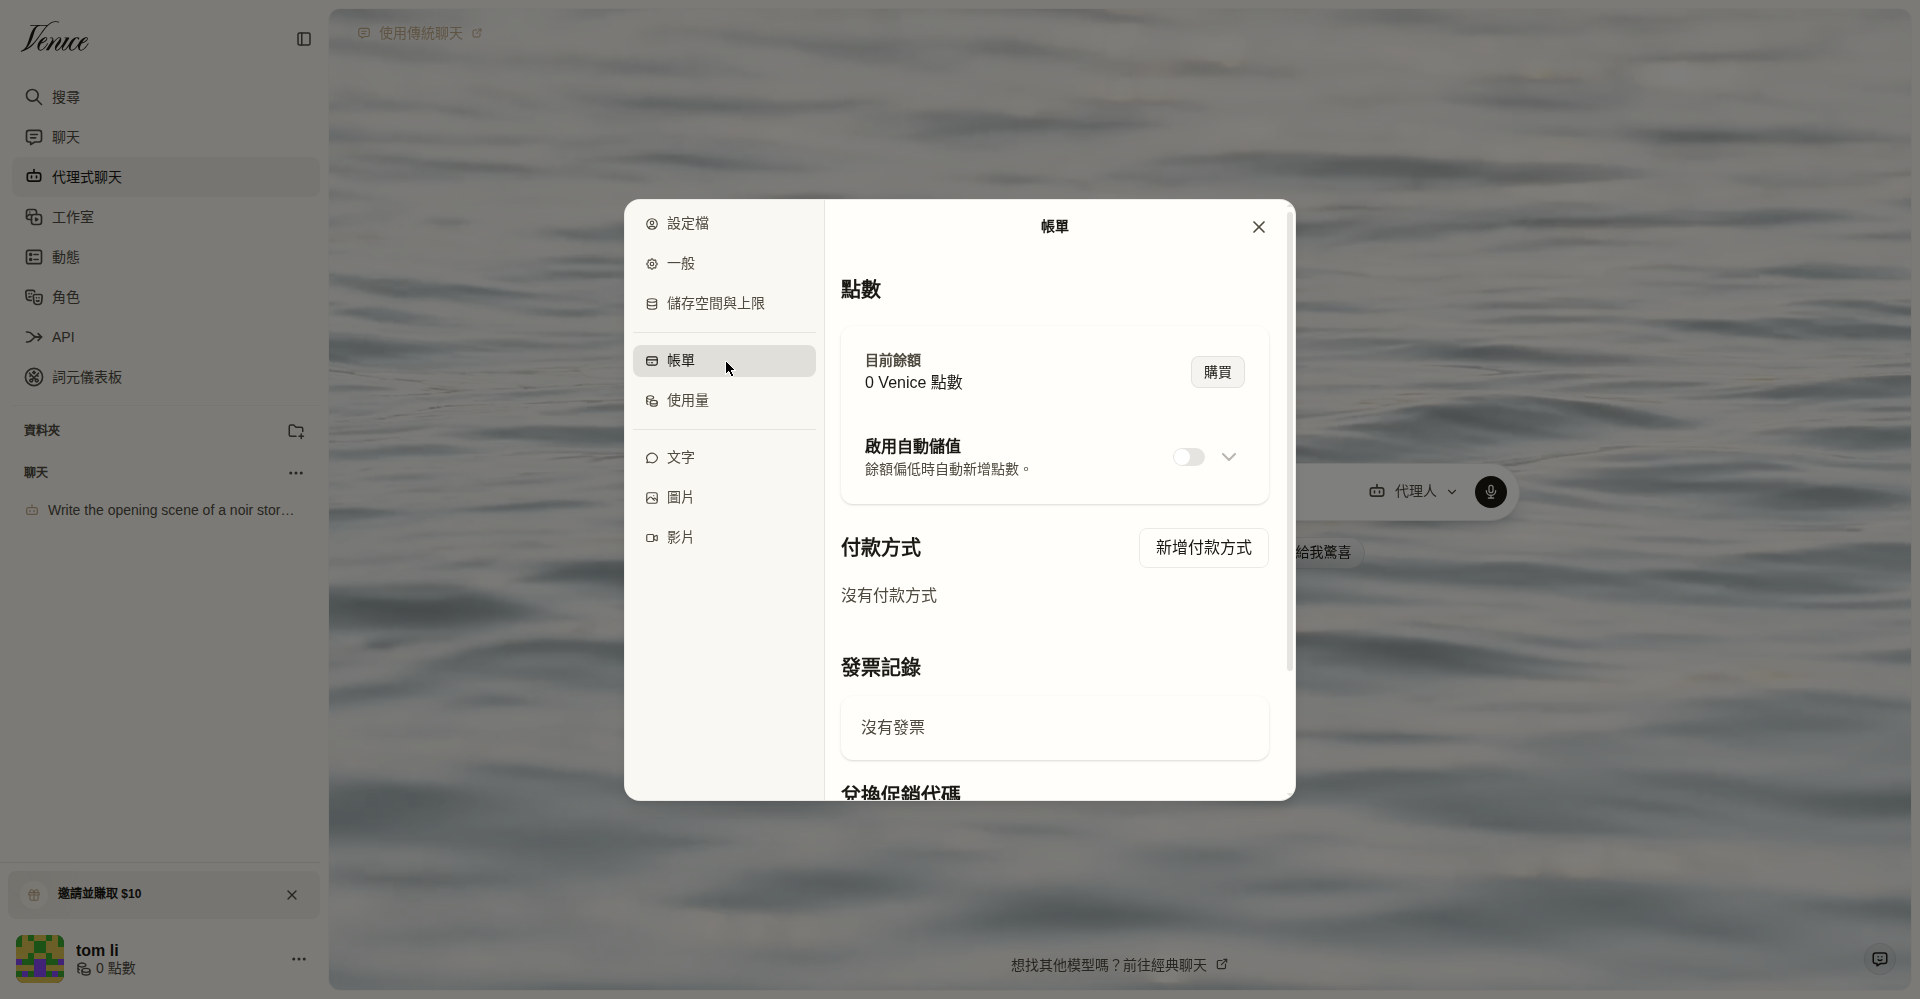
Task: Select 代理式聊天 in sidebar
Action: click(166, 177)
